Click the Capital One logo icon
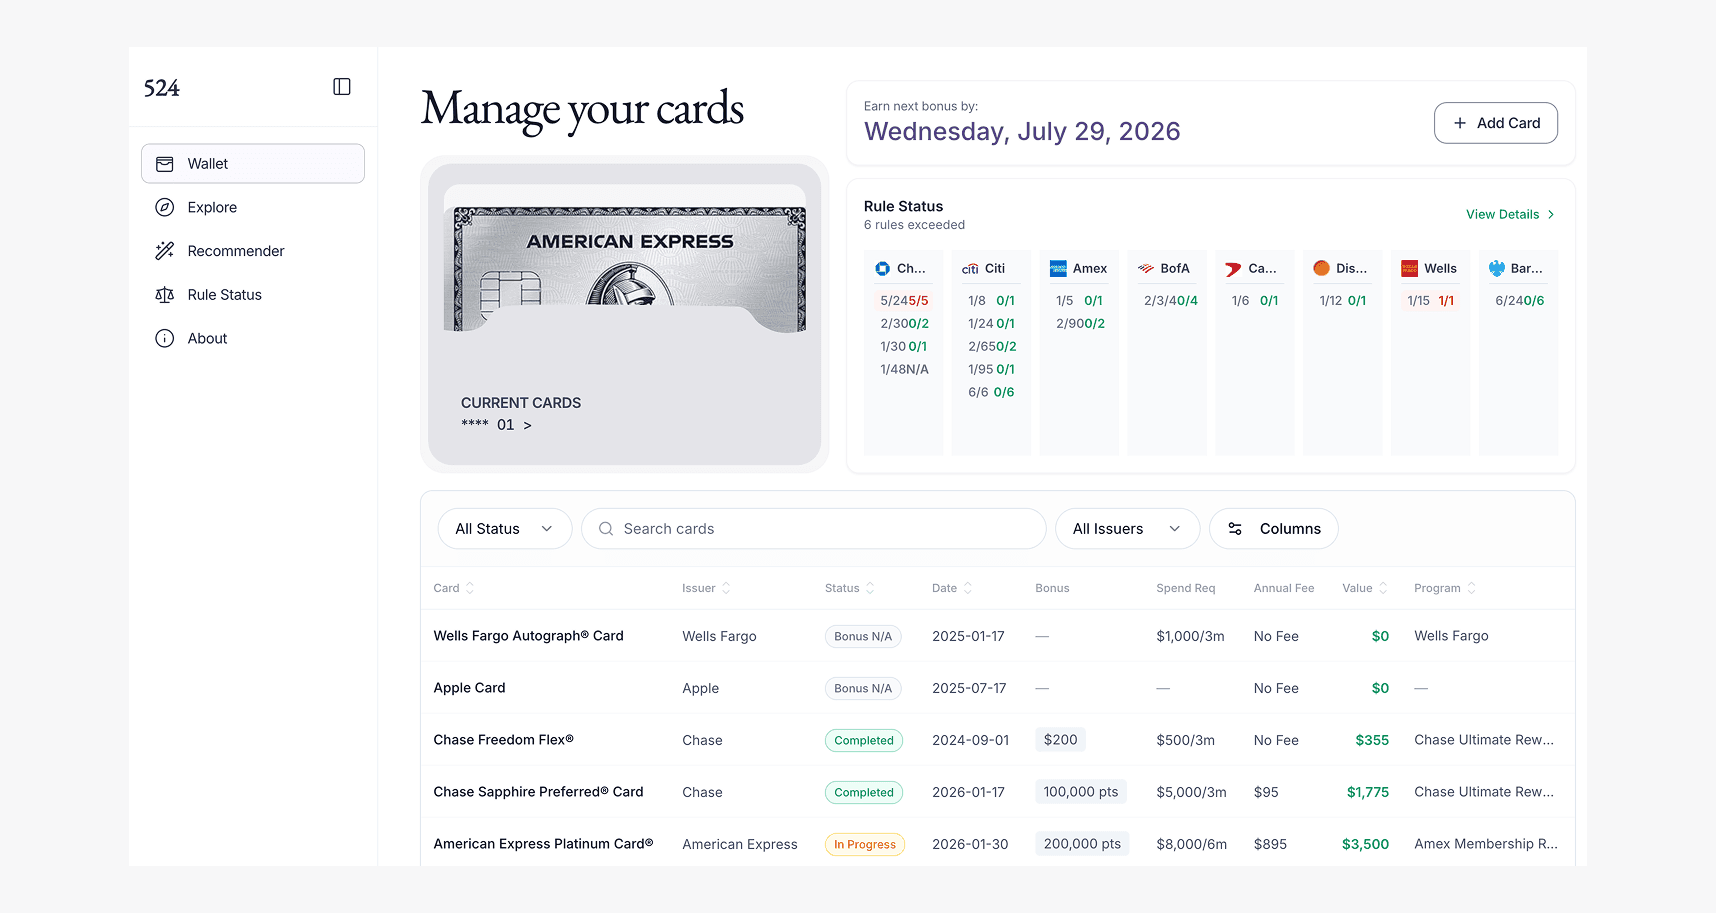The image size is (1716, 913). click(1233, 268)
